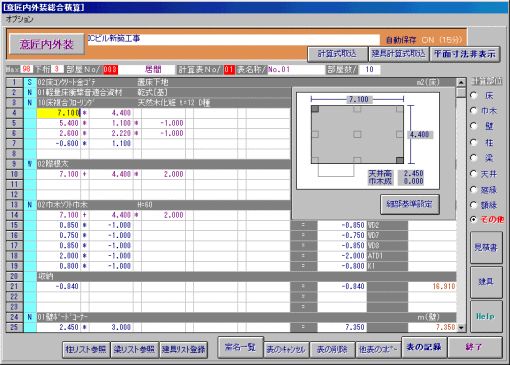The image size is (510, 365).
Task: Click the 2.000 cell in row 18
Action: point(59,256)
